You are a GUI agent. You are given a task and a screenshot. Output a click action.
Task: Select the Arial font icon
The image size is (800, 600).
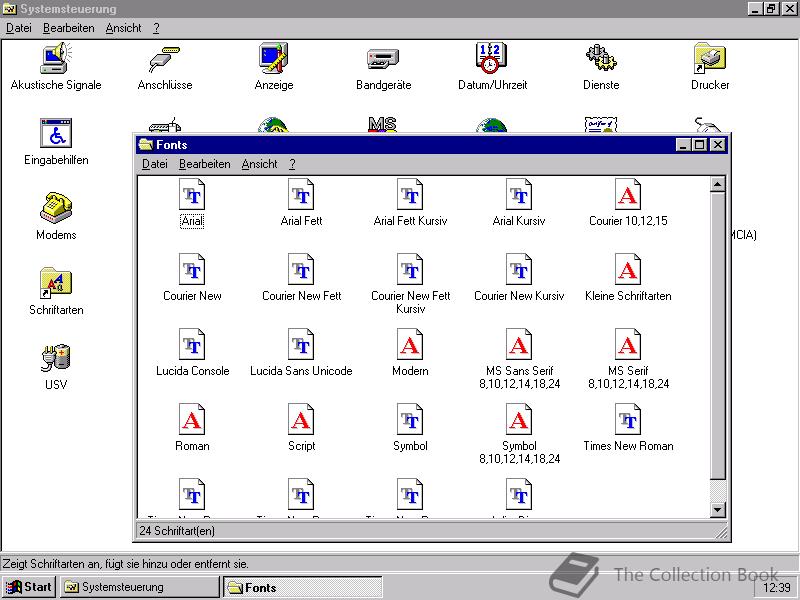[192, 194]
